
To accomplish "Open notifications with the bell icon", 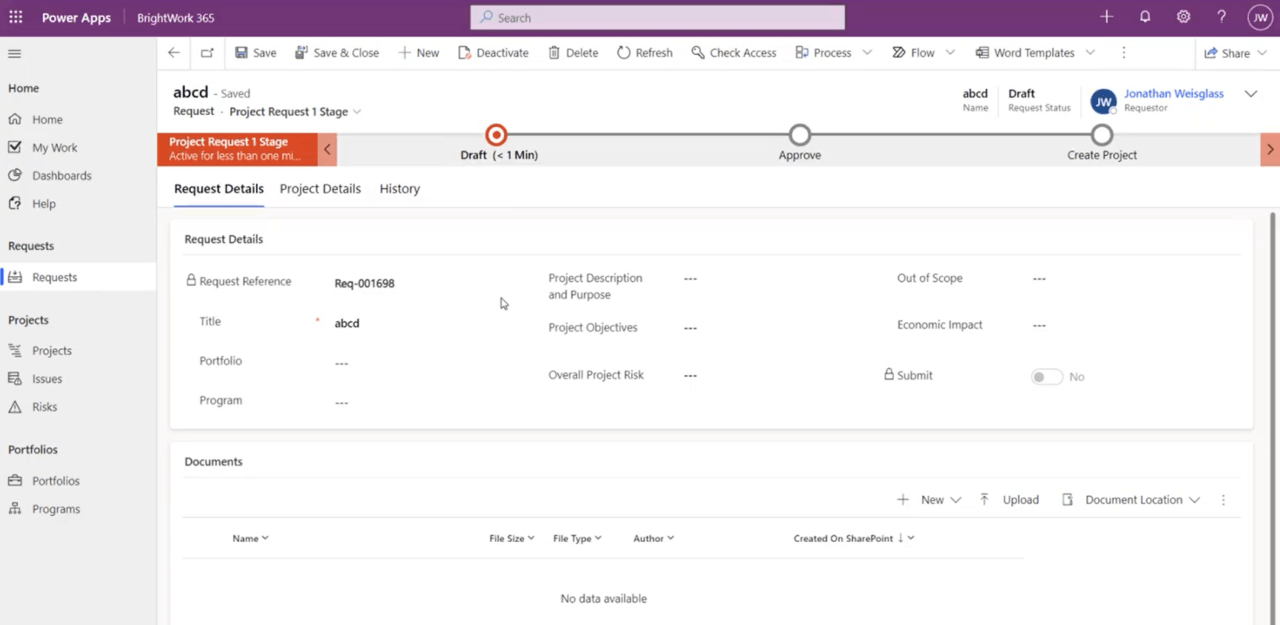I will pyautogui.click(x=1144, y=17).
